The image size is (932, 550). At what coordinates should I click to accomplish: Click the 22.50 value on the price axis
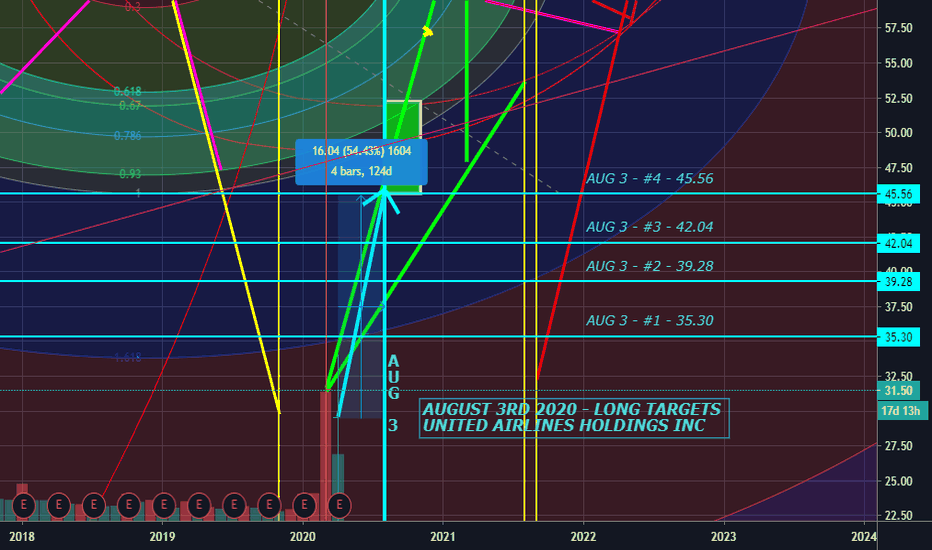coord(898,516)
